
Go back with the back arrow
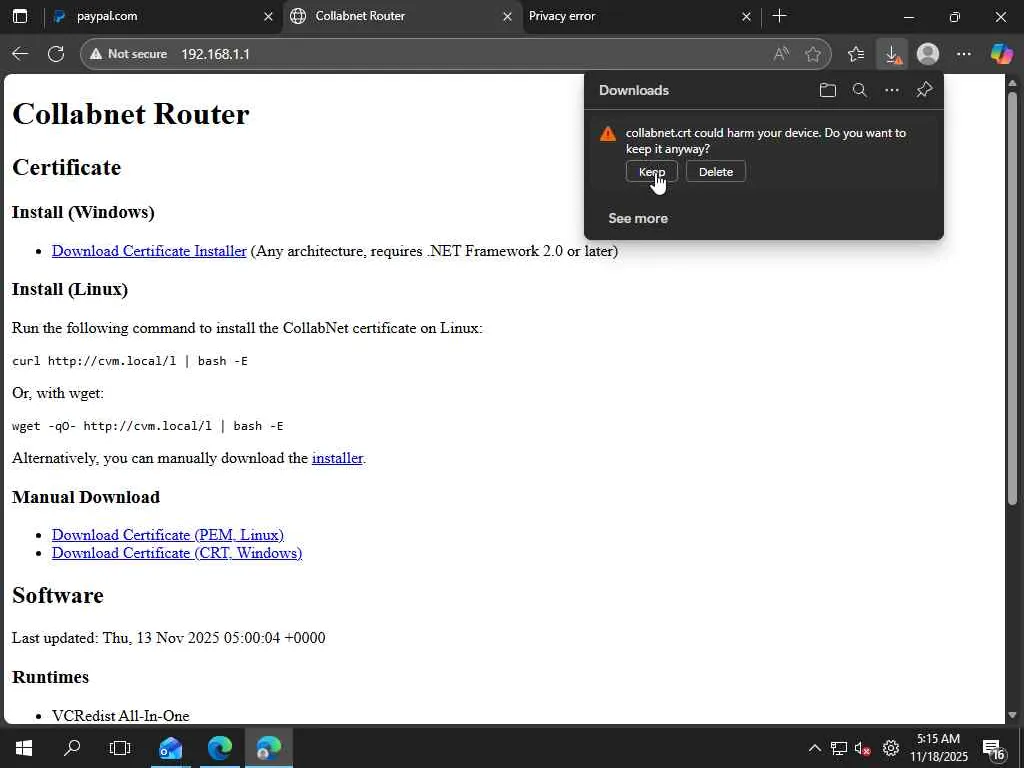click(x=20, y=54)
